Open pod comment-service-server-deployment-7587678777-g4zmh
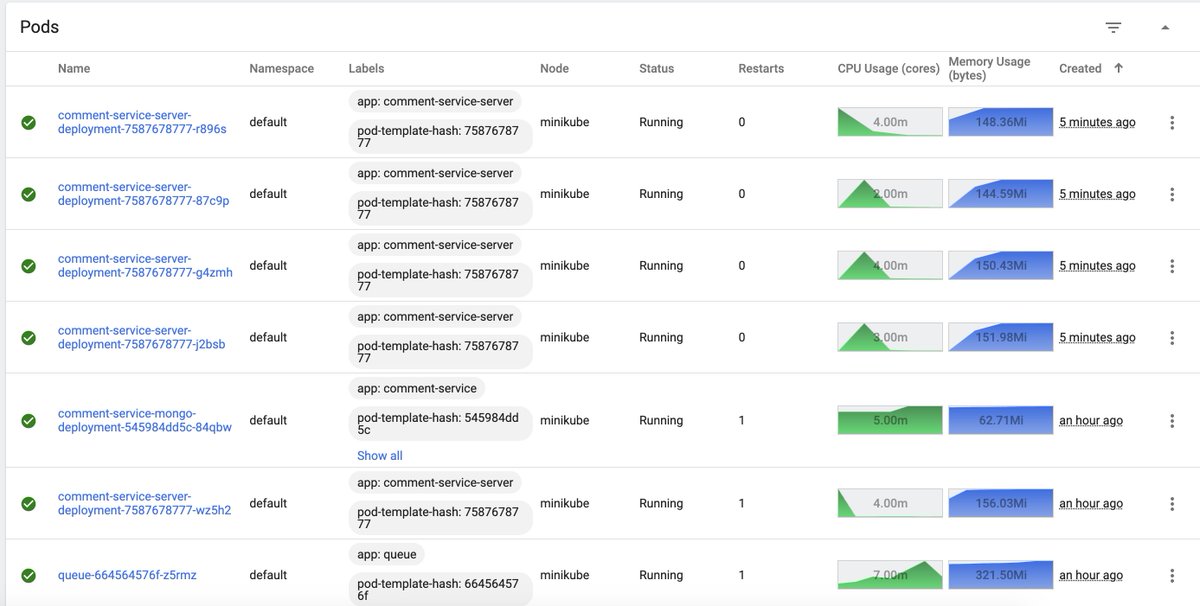 click(x=145, y=266)
